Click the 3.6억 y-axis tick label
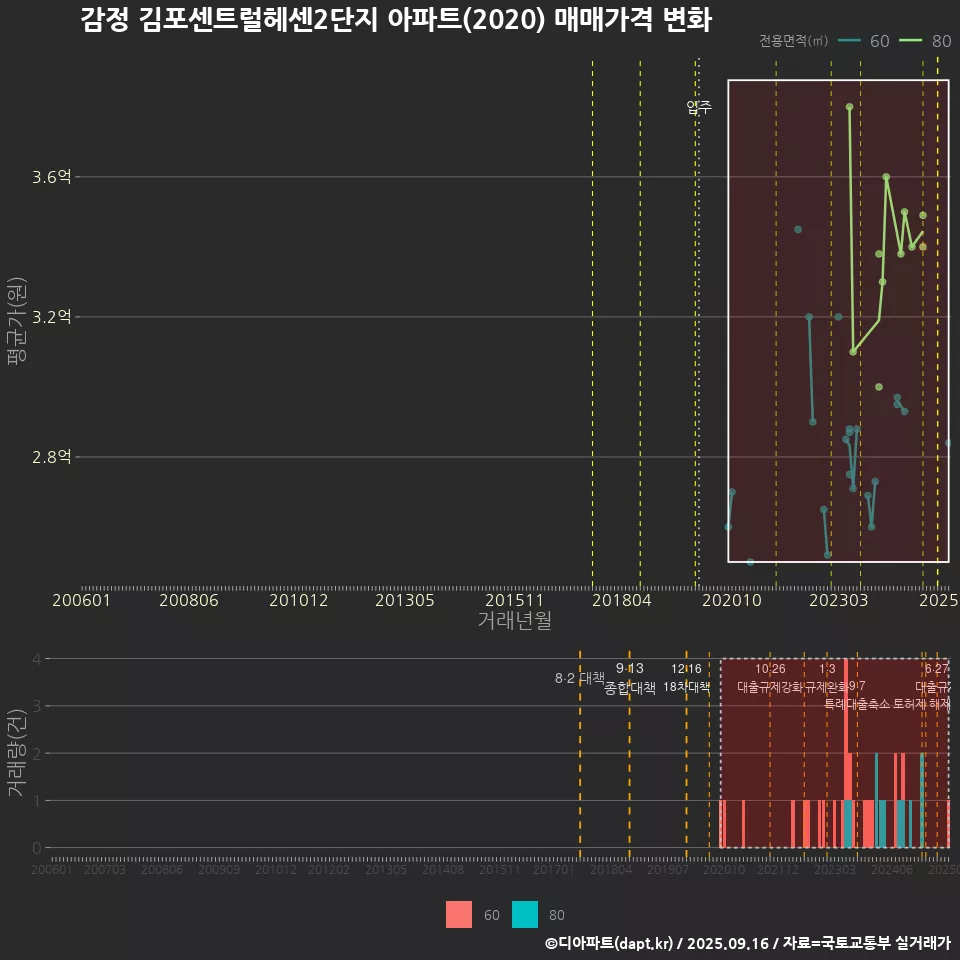The height and width of the screenshot is (960, 960). [51, 177]
